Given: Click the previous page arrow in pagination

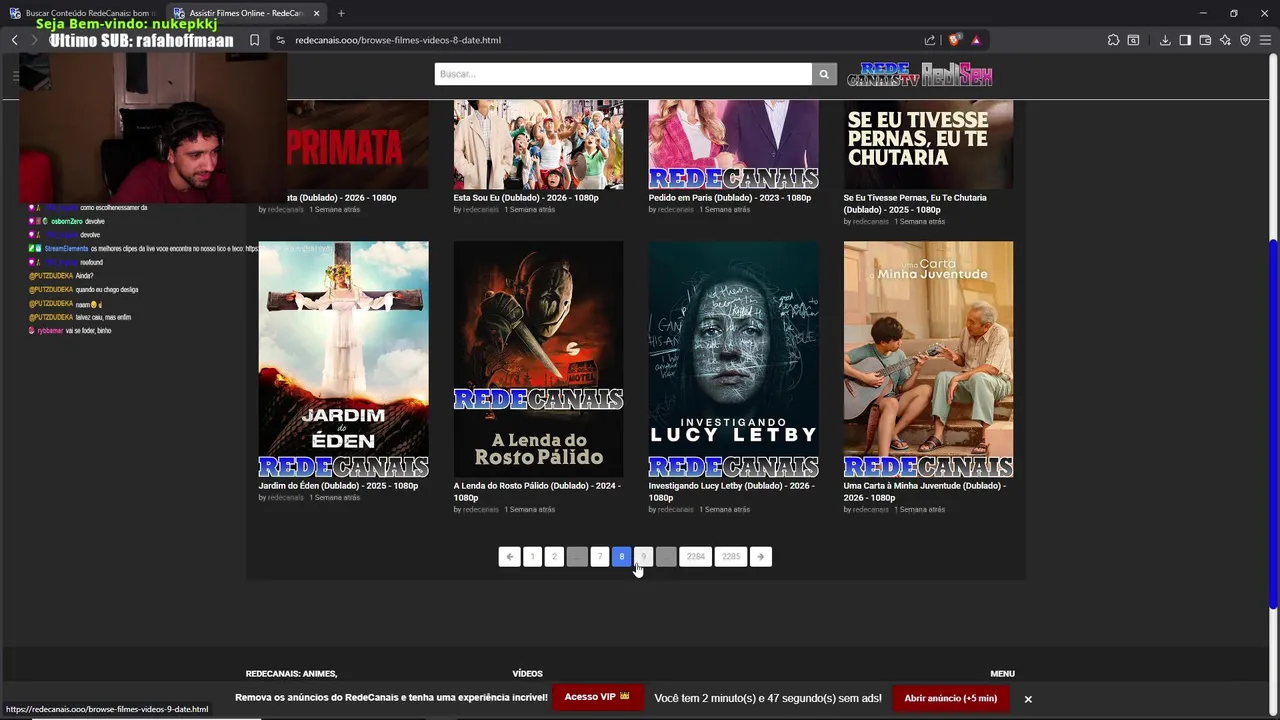Looking at the screenshot, I should pos(509,557).
